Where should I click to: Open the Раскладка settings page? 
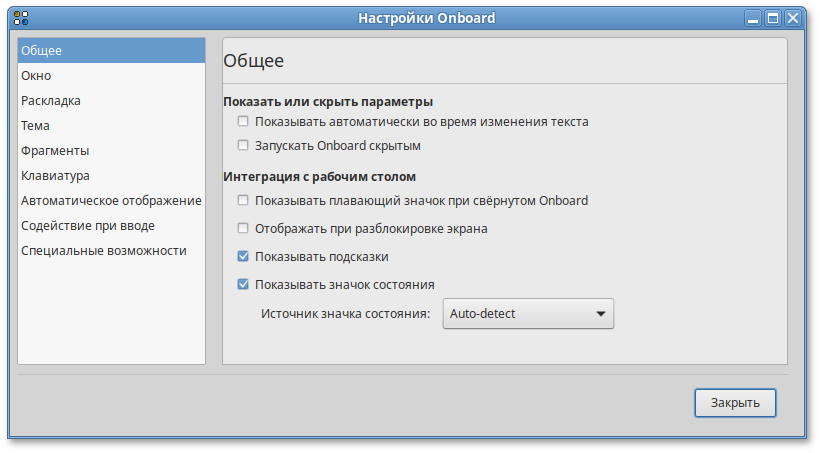(x=111, y=101)
